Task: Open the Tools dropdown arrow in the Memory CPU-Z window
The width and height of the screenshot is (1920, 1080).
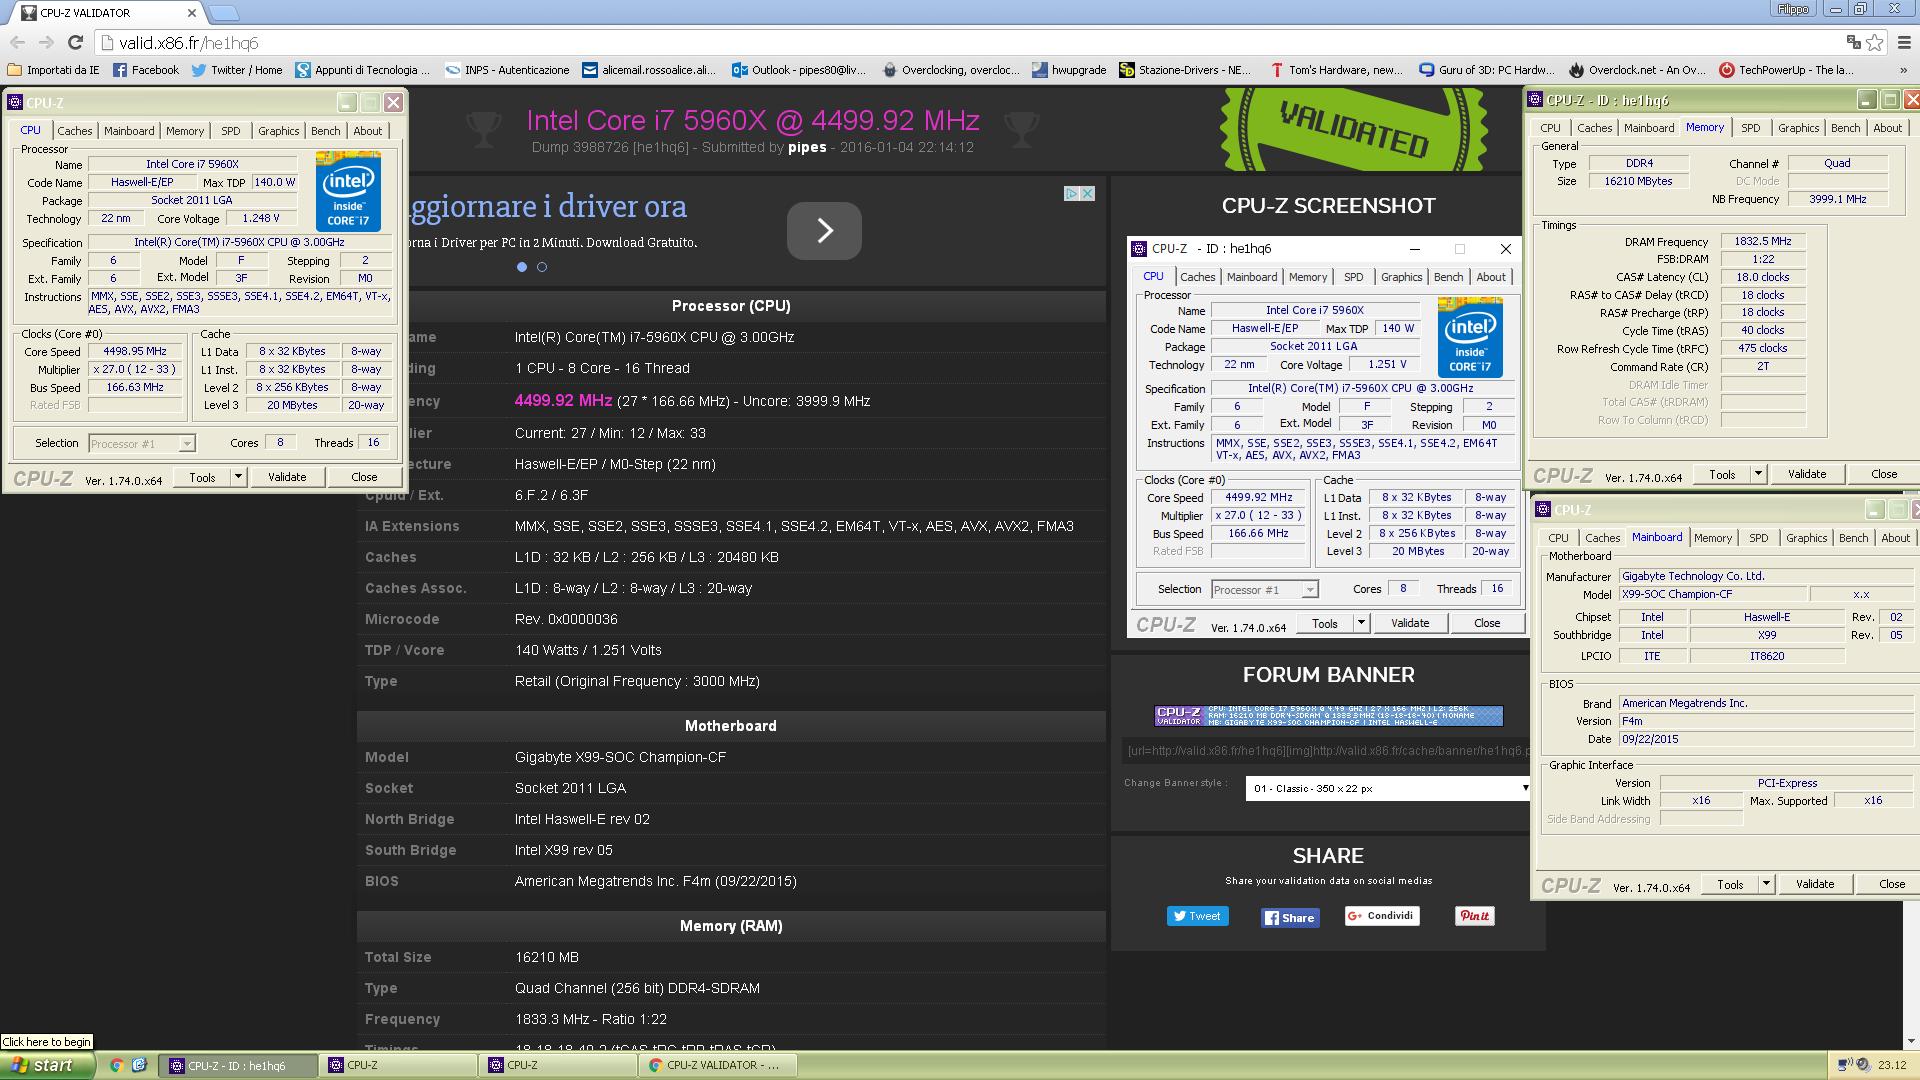Action: (1758, 474)
